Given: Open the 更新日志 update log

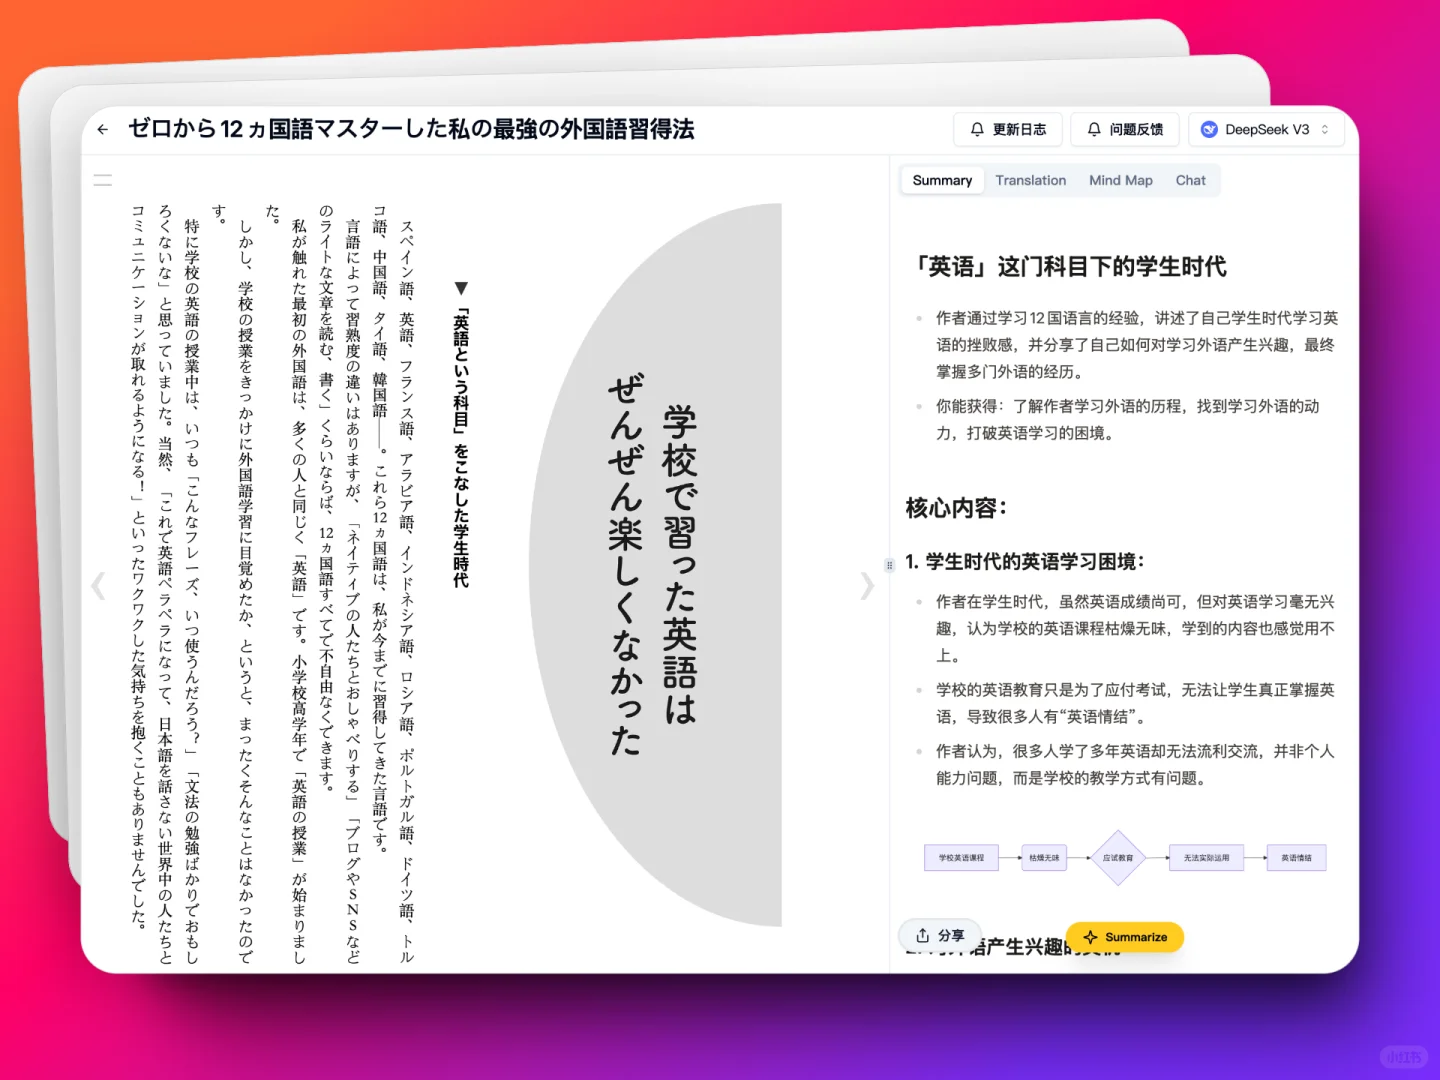Looking at the screenshot, I should (1007, 129).
